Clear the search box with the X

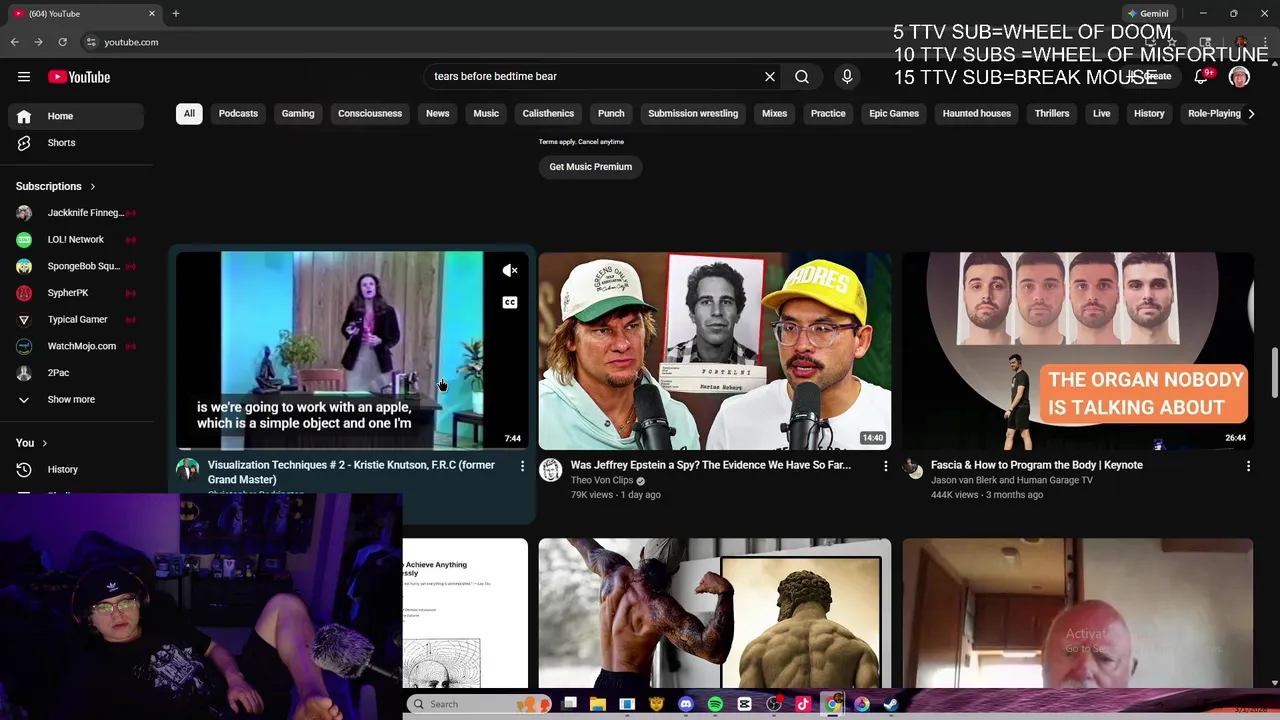tap(770, 76)
